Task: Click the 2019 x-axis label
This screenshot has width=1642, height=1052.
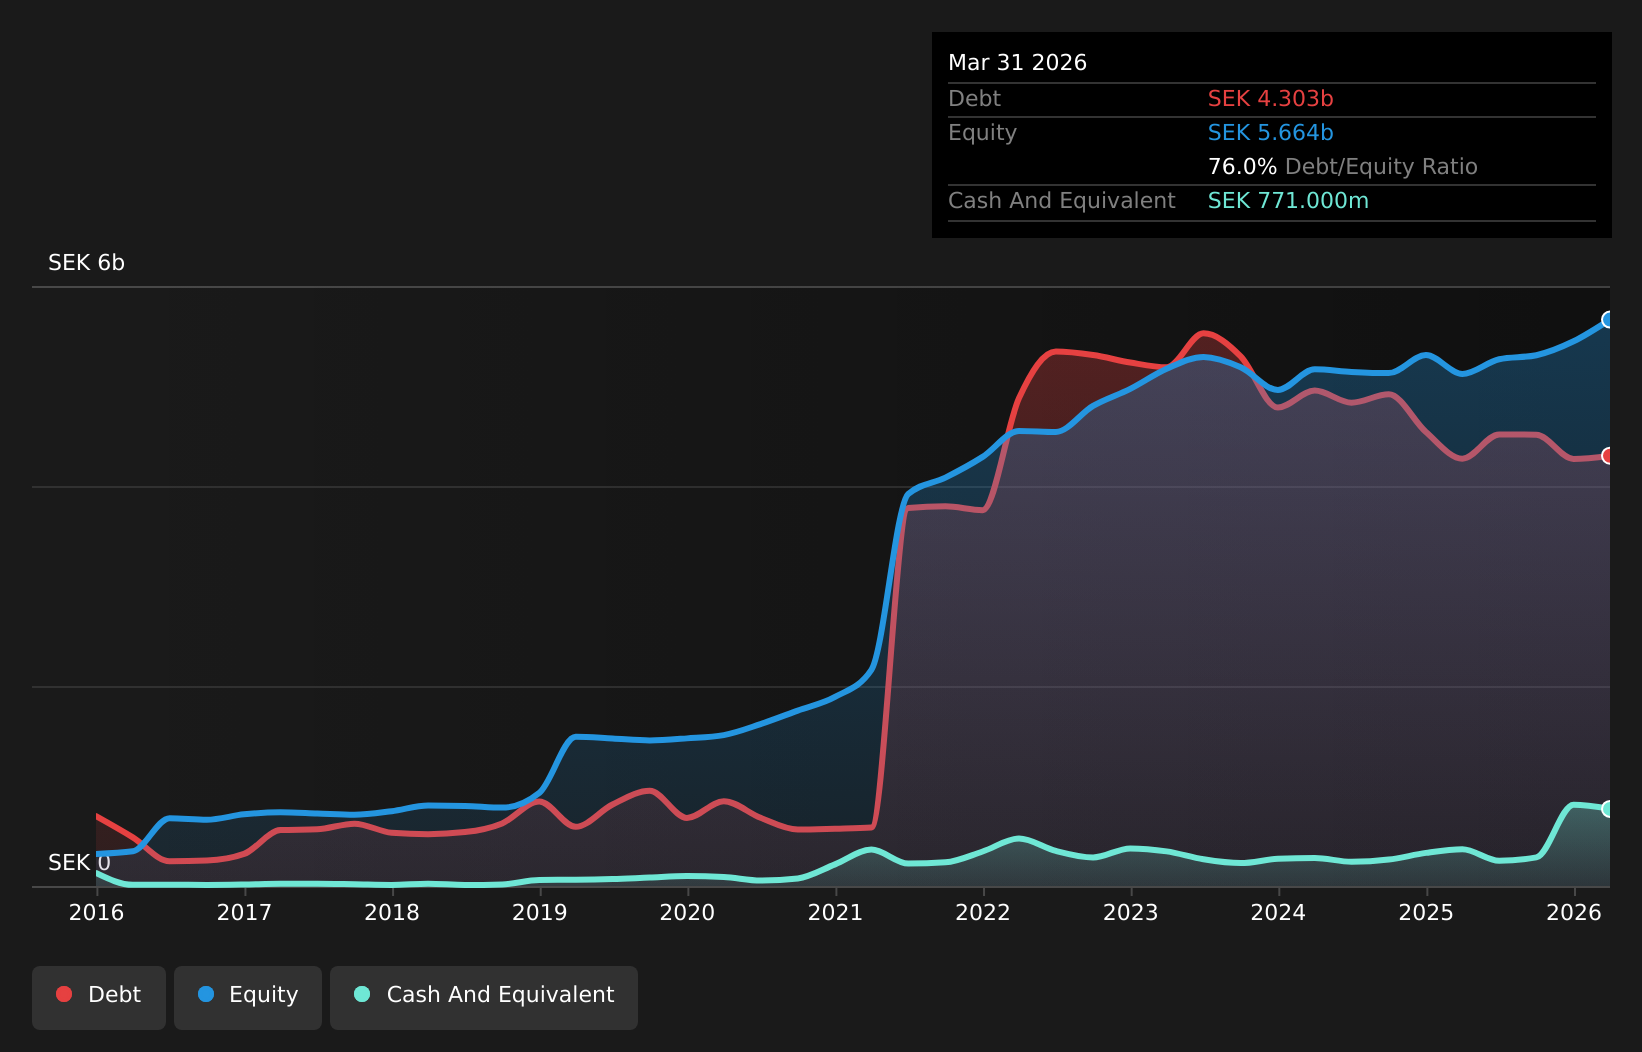Action: coord(540,913)
